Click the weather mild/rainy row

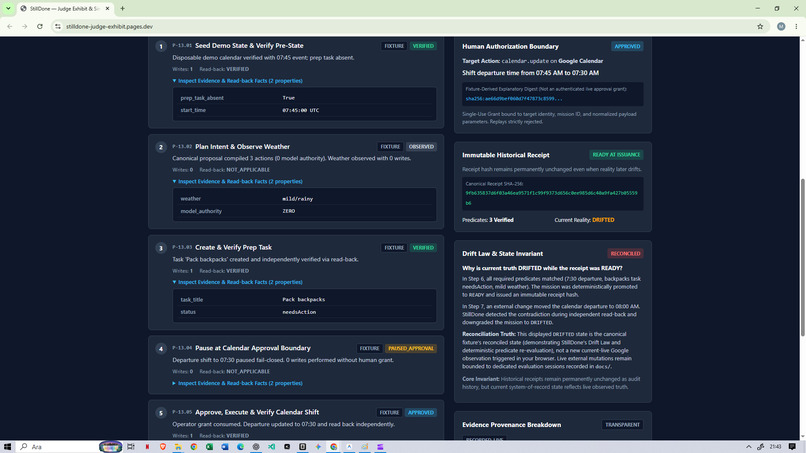pyautogui.click(x=304, y=198)
